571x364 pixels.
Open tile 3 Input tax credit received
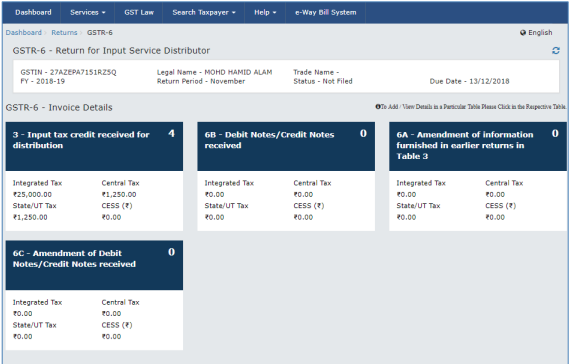[94, 146]
